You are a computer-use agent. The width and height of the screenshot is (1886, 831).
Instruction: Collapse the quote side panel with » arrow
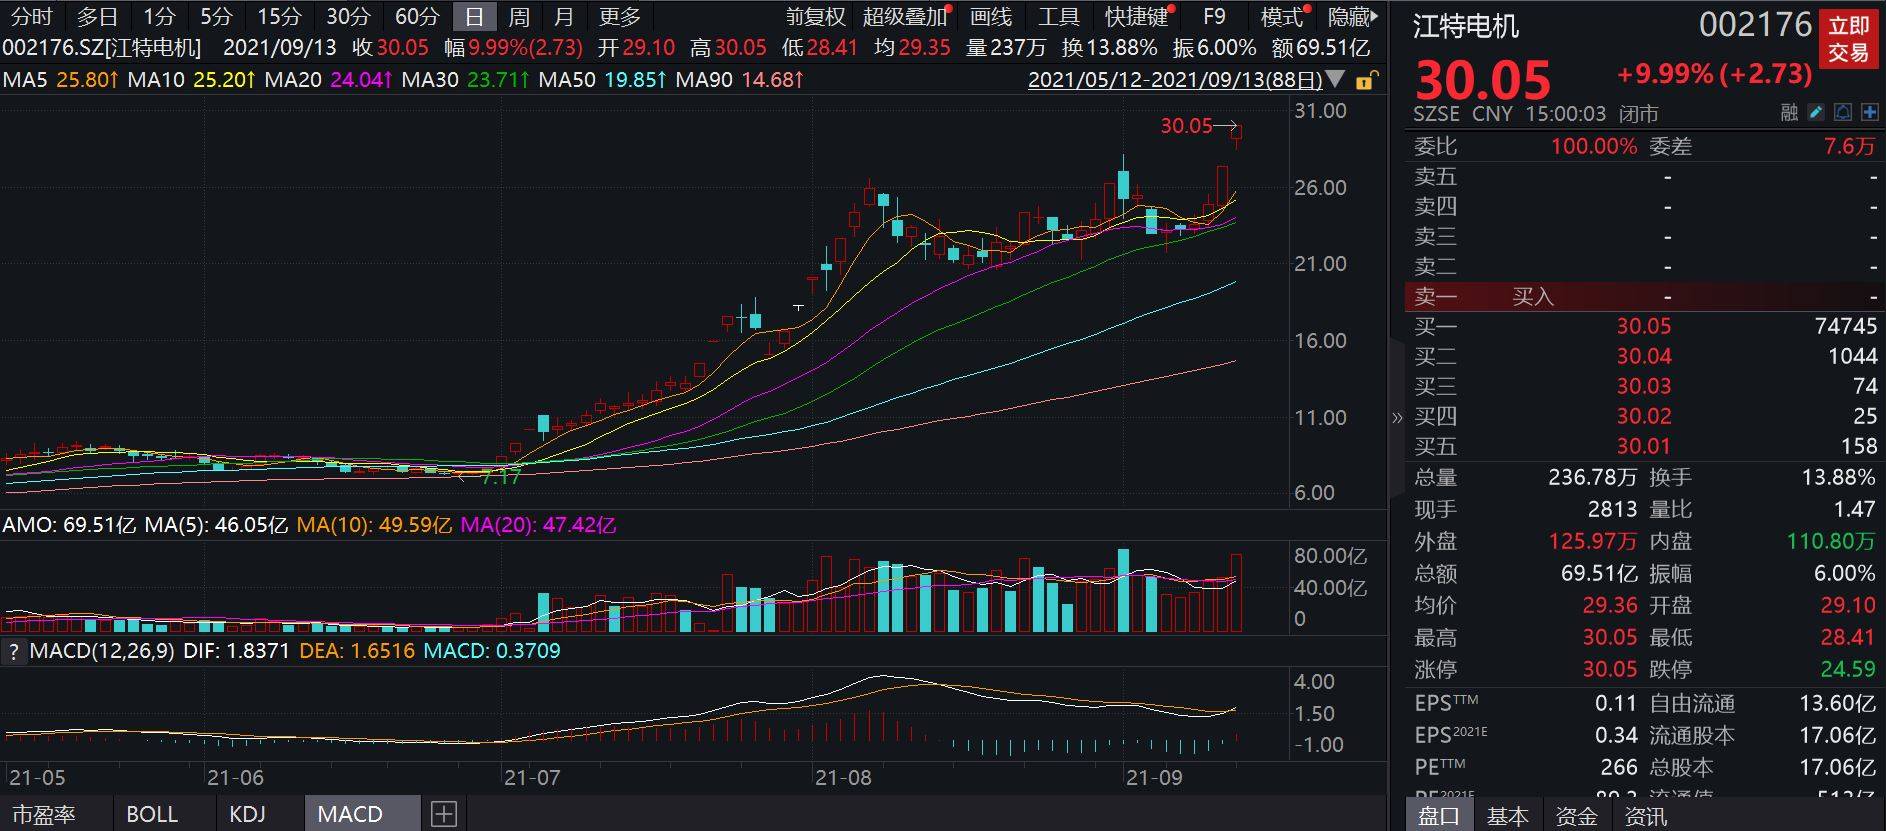[x=1397, y=417]
